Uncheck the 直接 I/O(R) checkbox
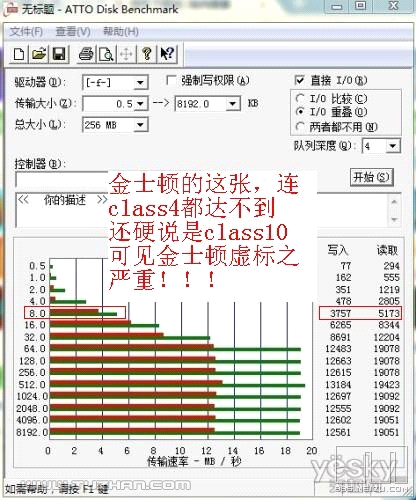The height and width of the screenshot is (500, 416). pyautogui.click(x=300, y=80)
